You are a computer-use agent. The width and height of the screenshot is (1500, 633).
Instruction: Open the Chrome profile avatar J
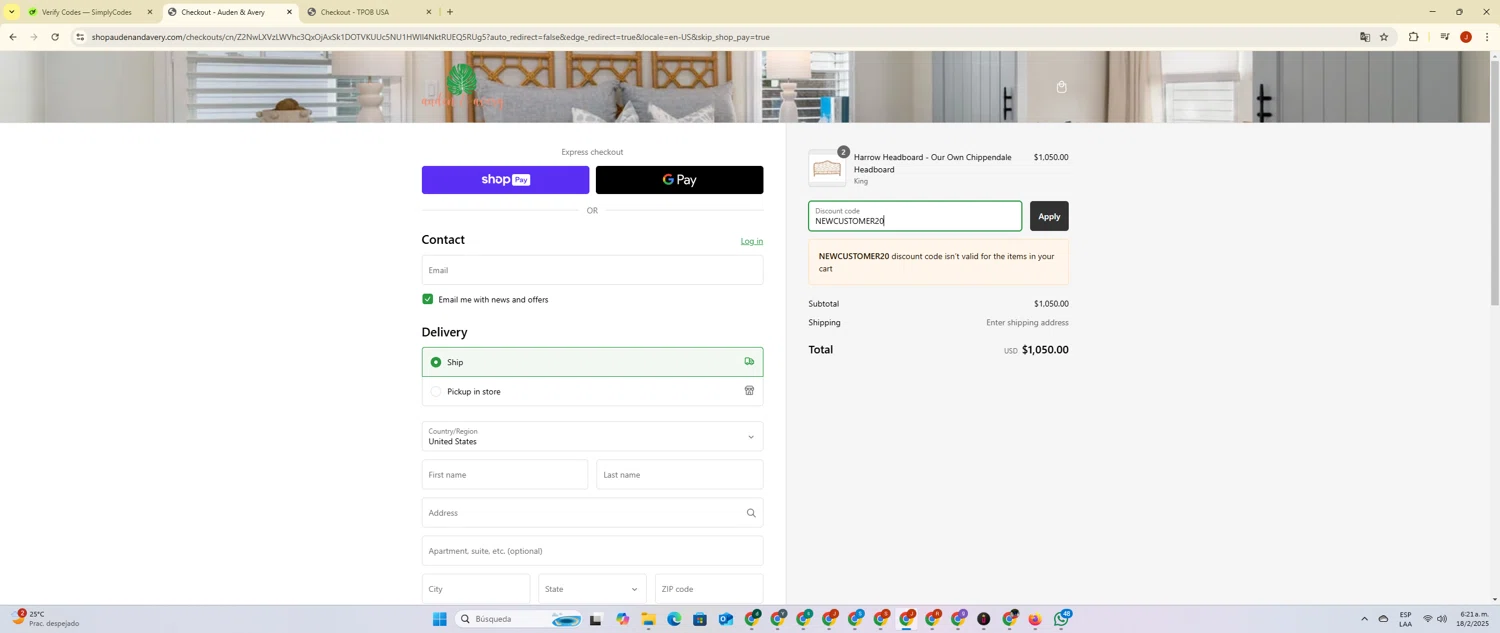[x=1466, y=37]
